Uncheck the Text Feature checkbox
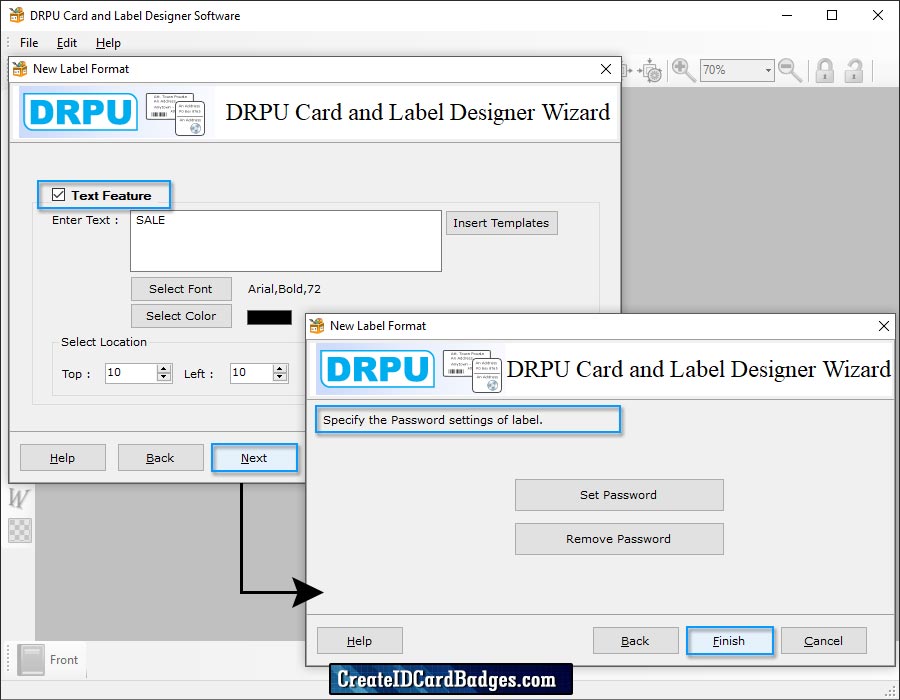The width and height of the screenshot is (900, 700). point(58,195)
